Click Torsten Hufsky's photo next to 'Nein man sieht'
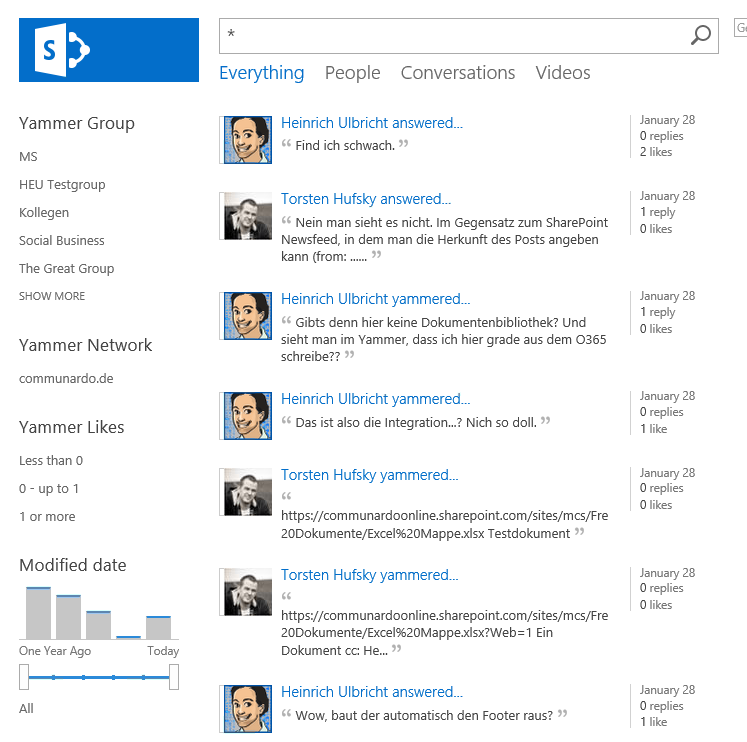Screen dimensions: 747x742 [x=248, y=216]
